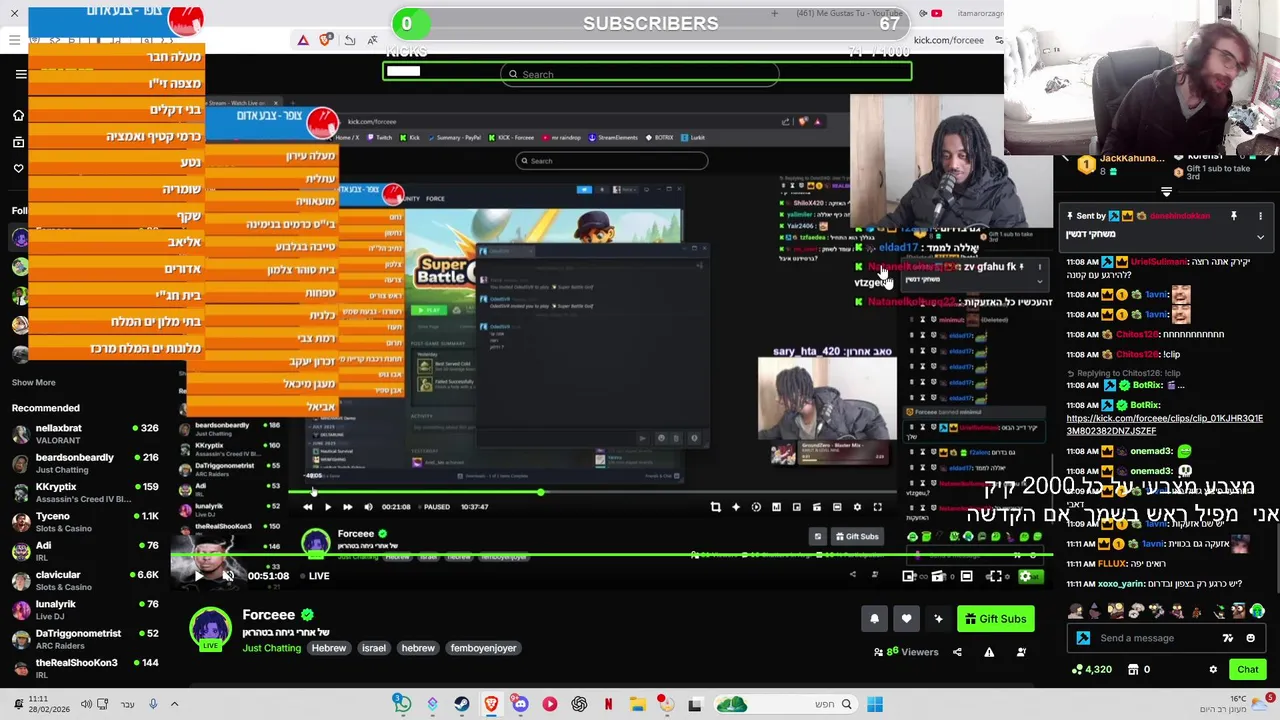Toggle theater mode in the main player
The image size is (1280, 720).
pyautogui.click(x=966, y=576)
